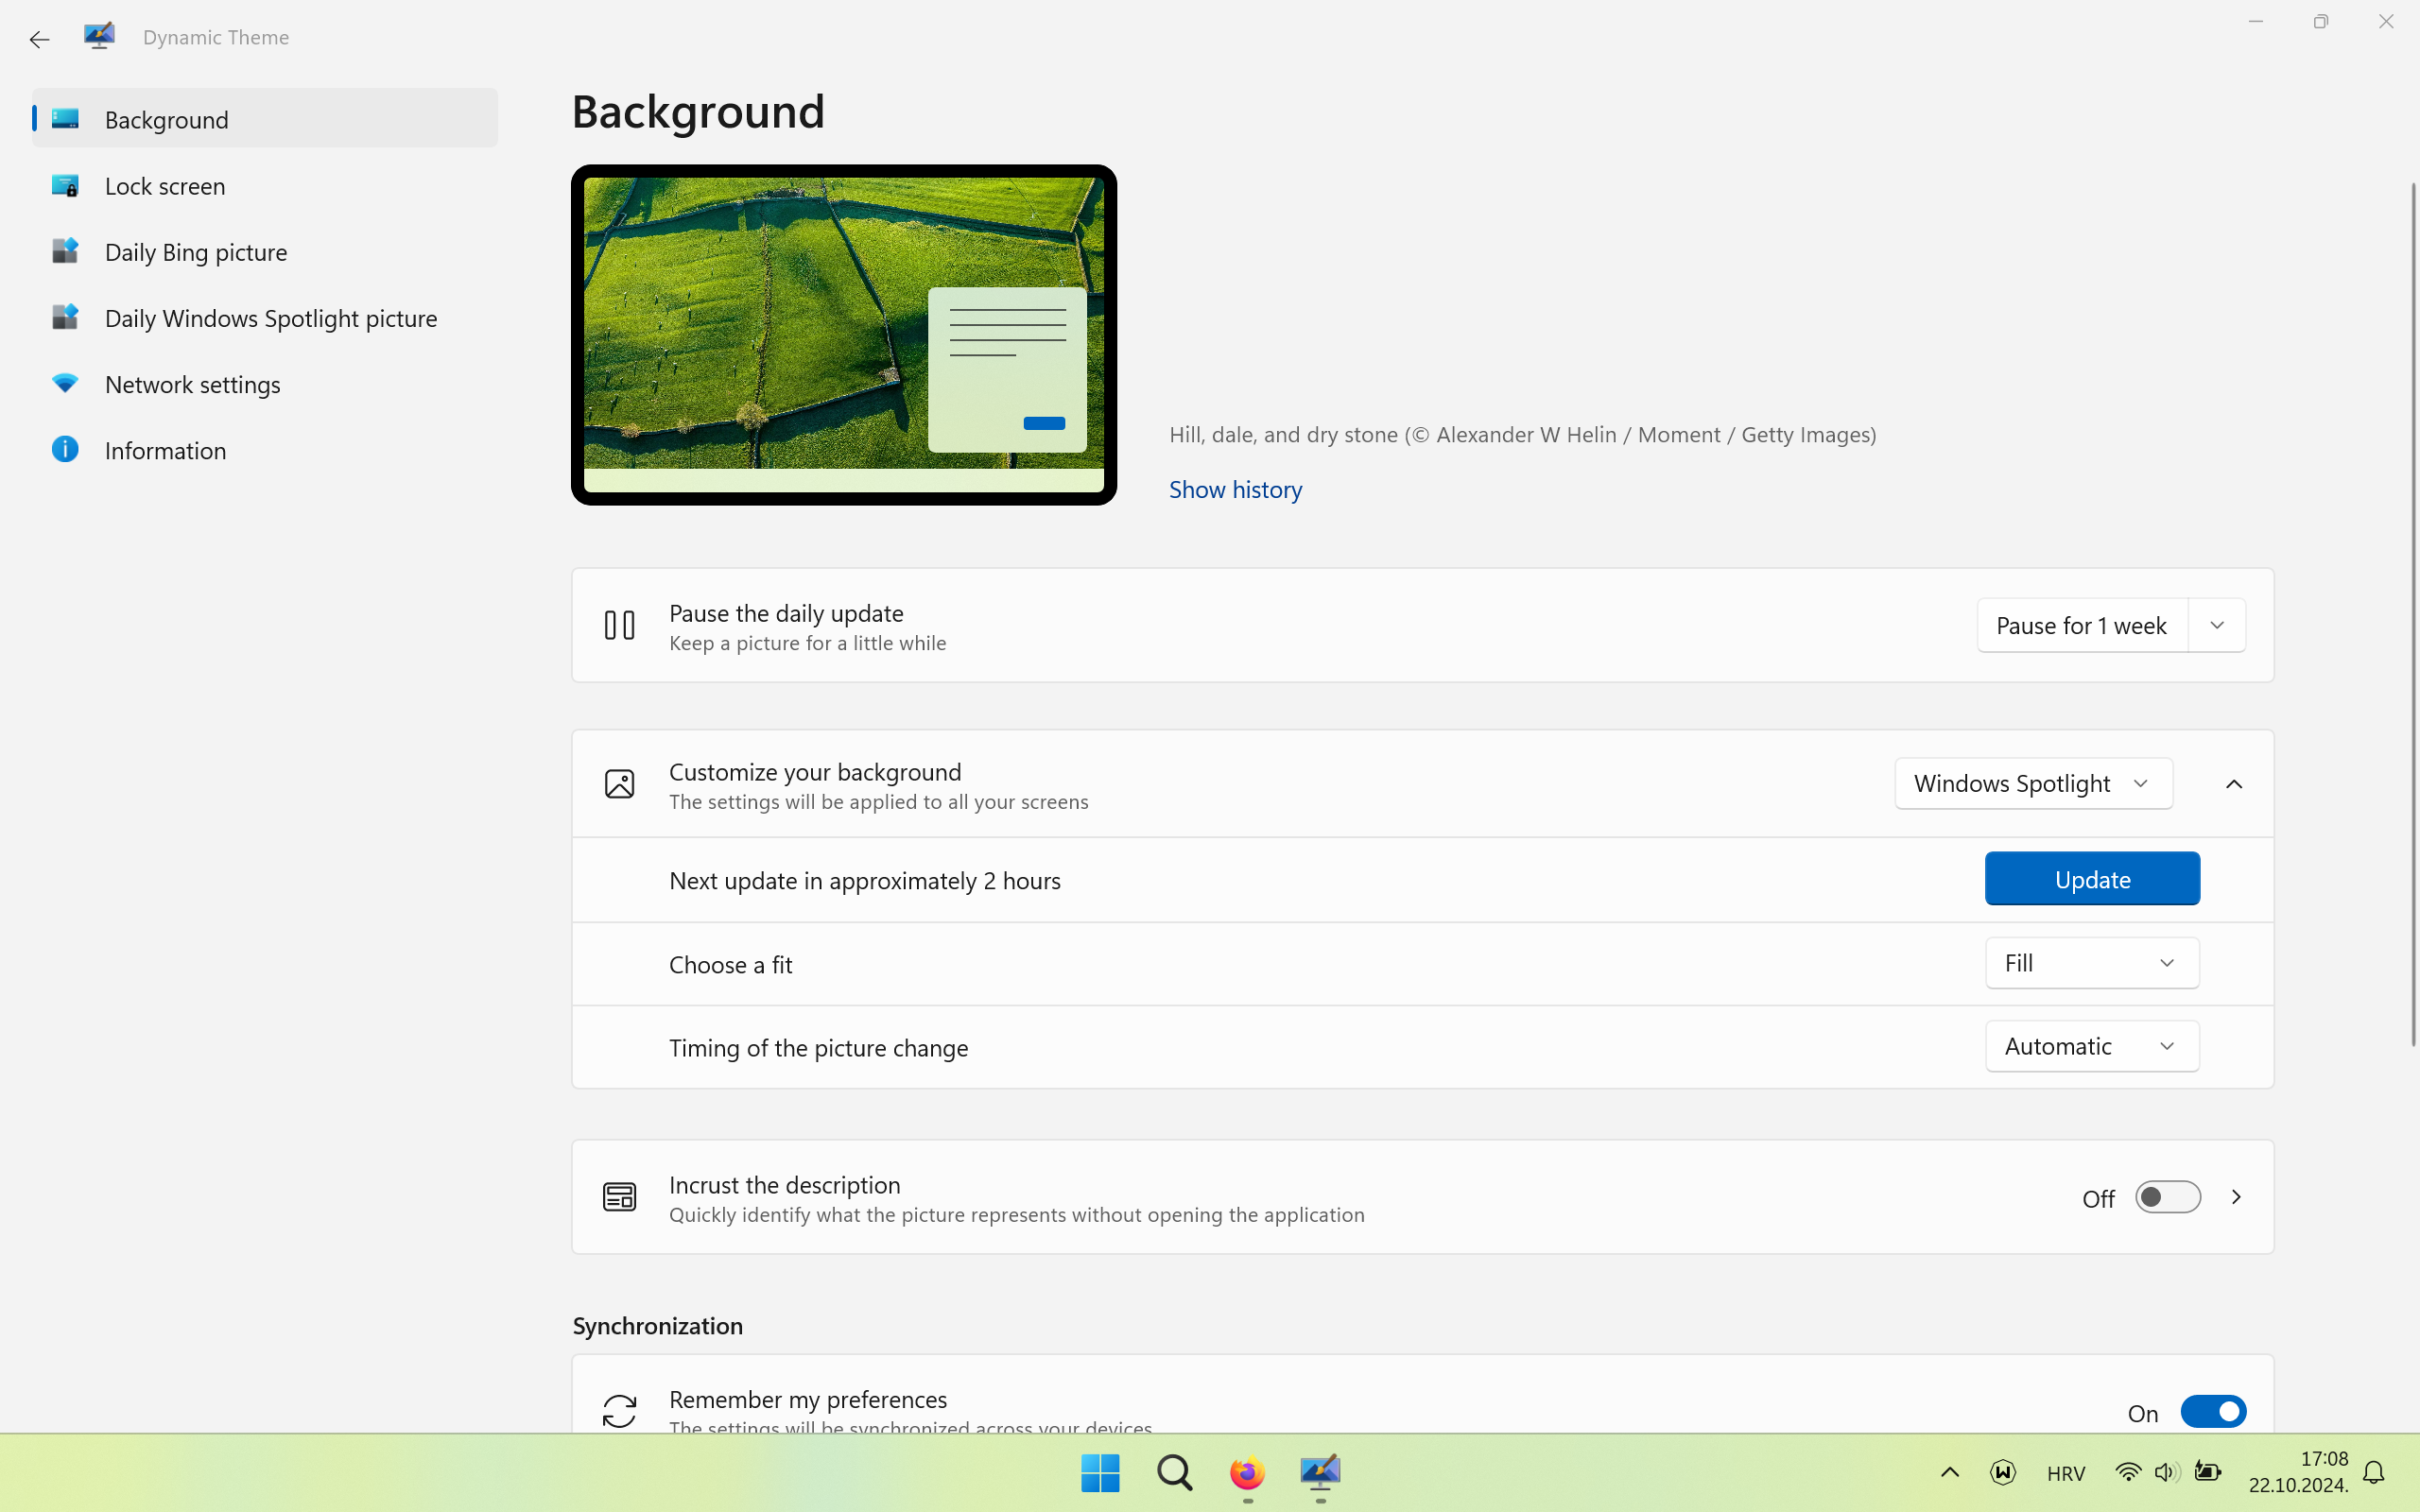Open the Fill fit dropdown
2420x1512 pixels.
point(2091,963)
